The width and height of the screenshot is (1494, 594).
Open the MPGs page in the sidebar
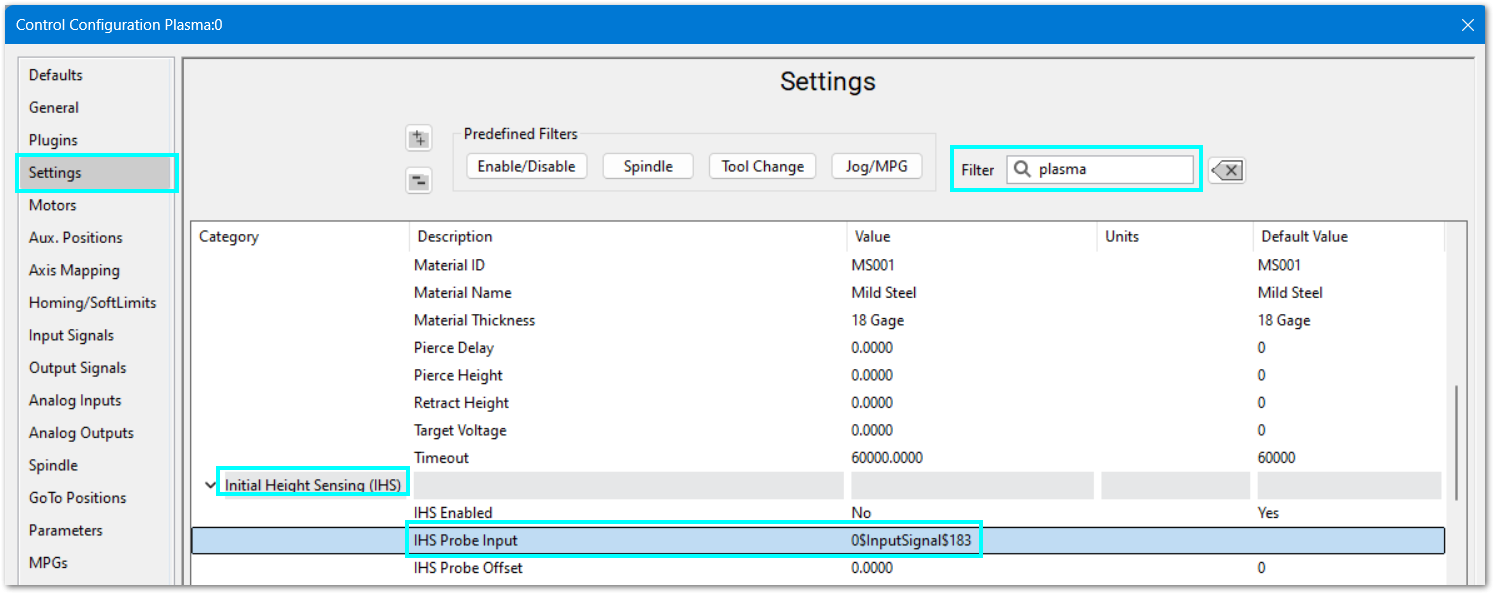48,563
